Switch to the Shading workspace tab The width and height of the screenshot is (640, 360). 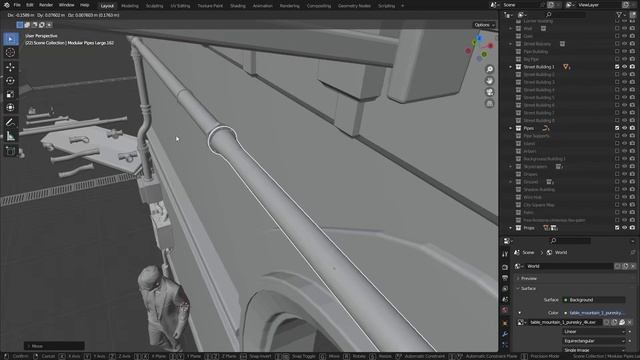pyautogui.click(x=238, y=6)
